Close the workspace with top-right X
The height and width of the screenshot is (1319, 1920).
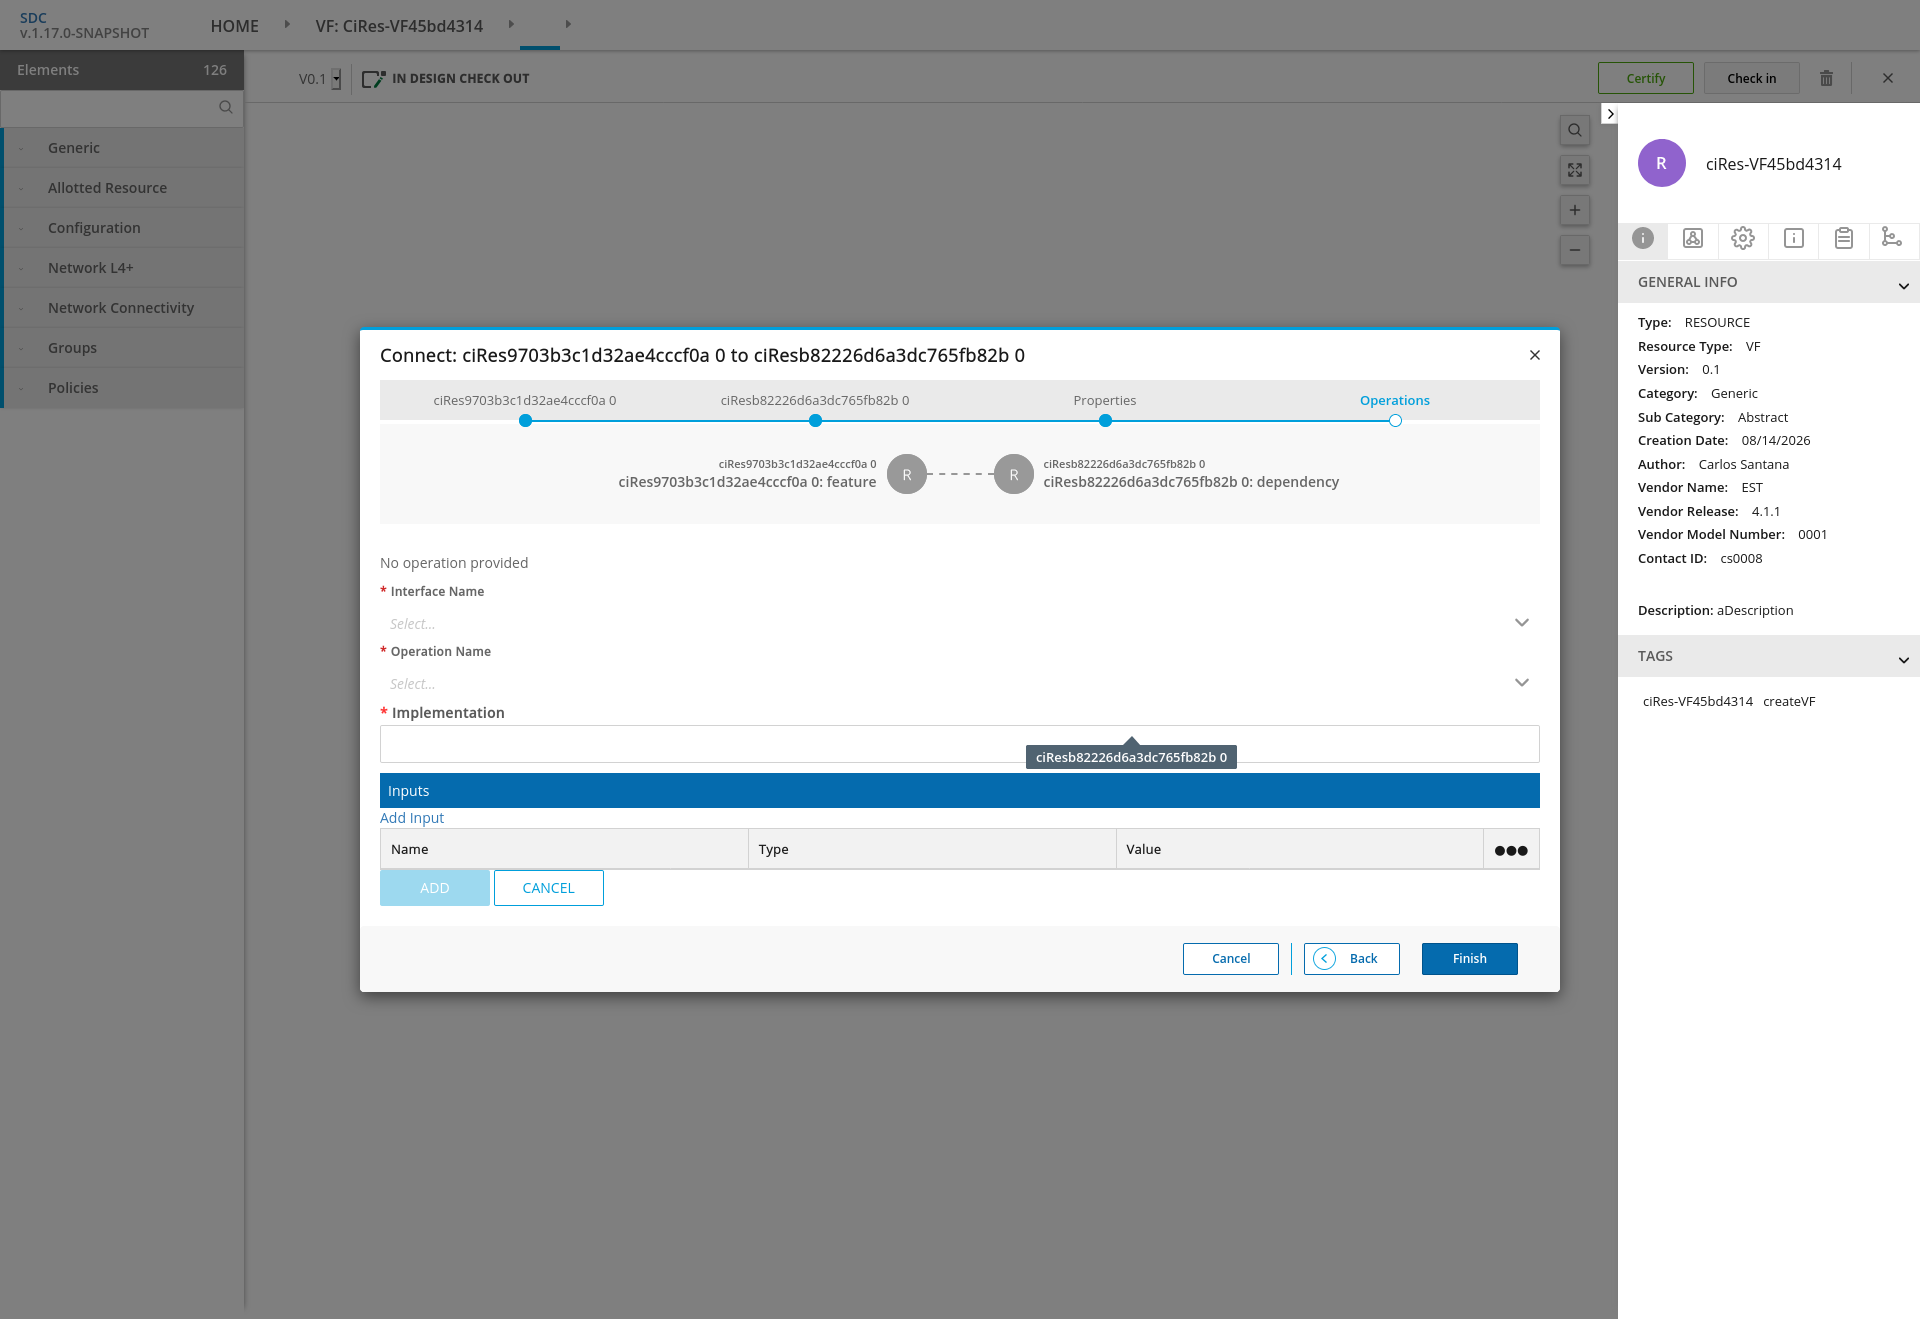click(1888, 78)
